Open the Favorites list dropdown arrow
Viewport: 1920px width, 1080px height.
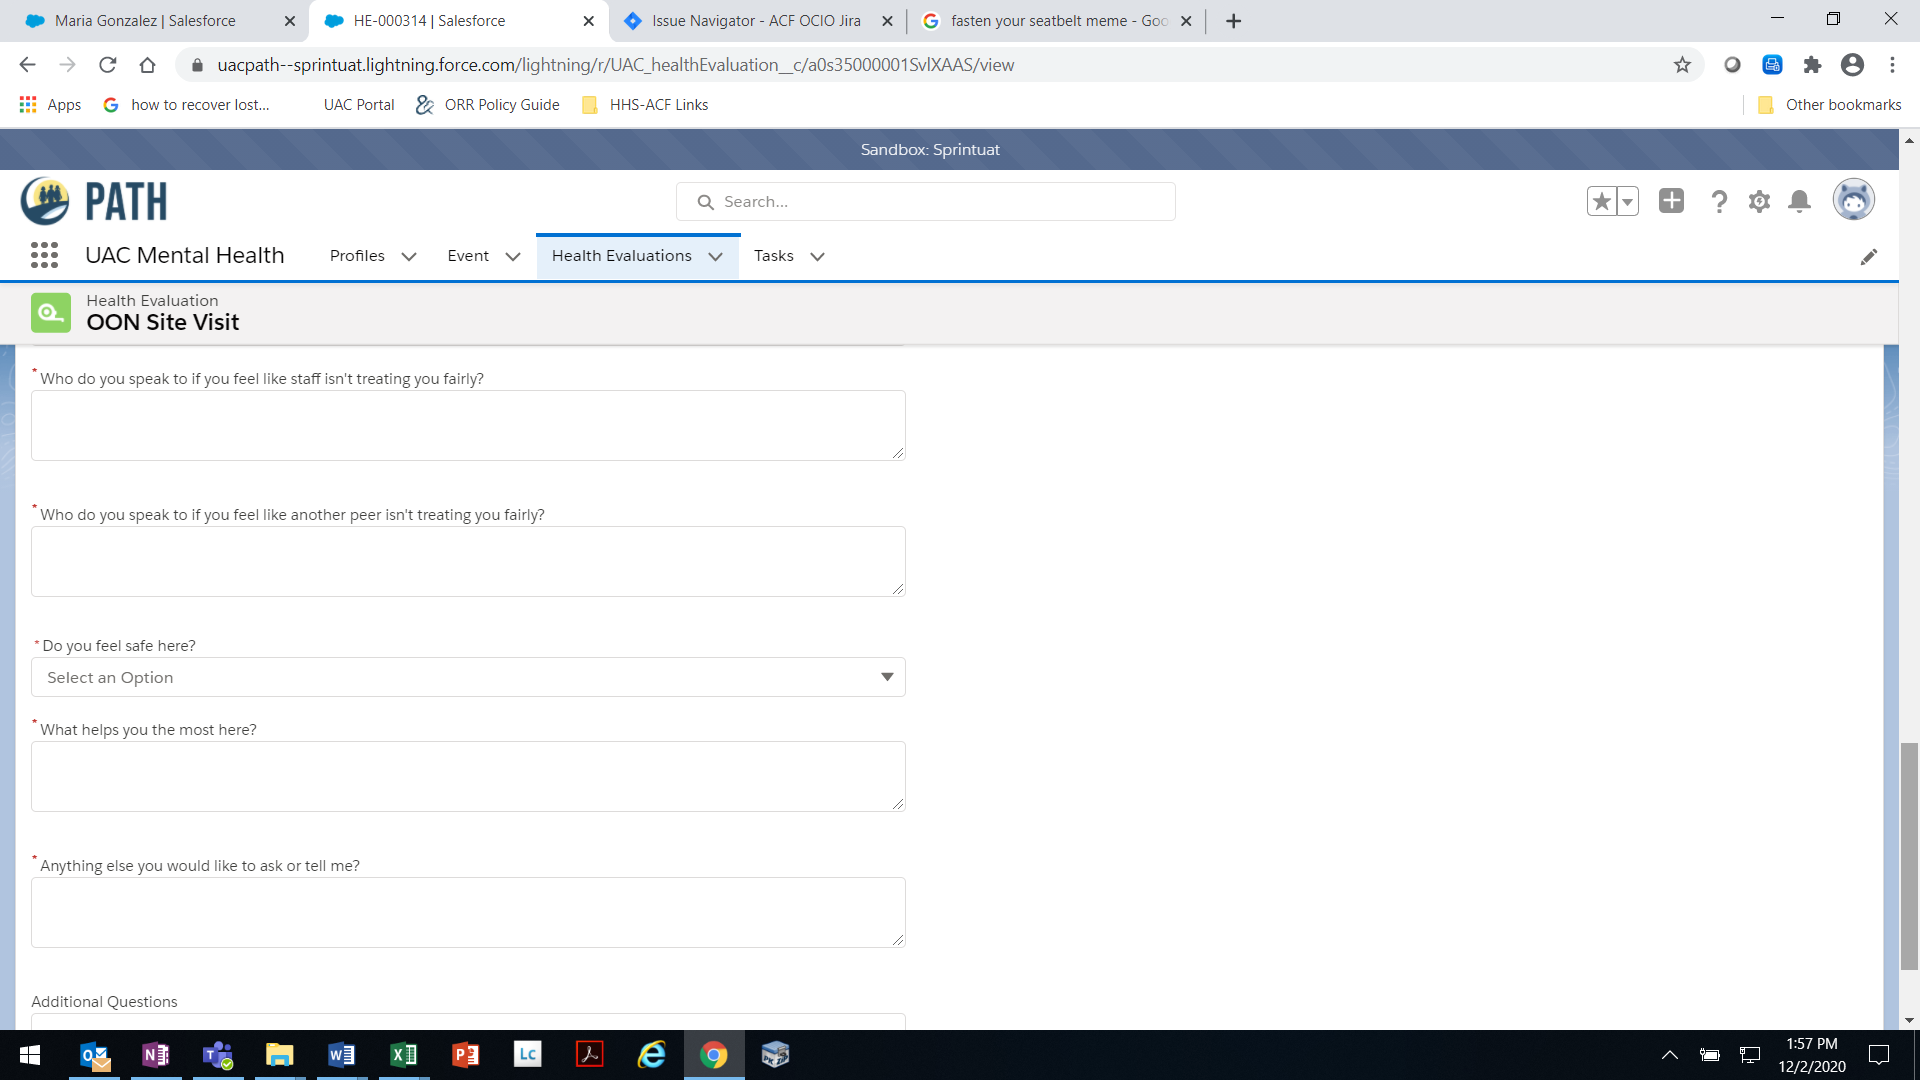1627,202
